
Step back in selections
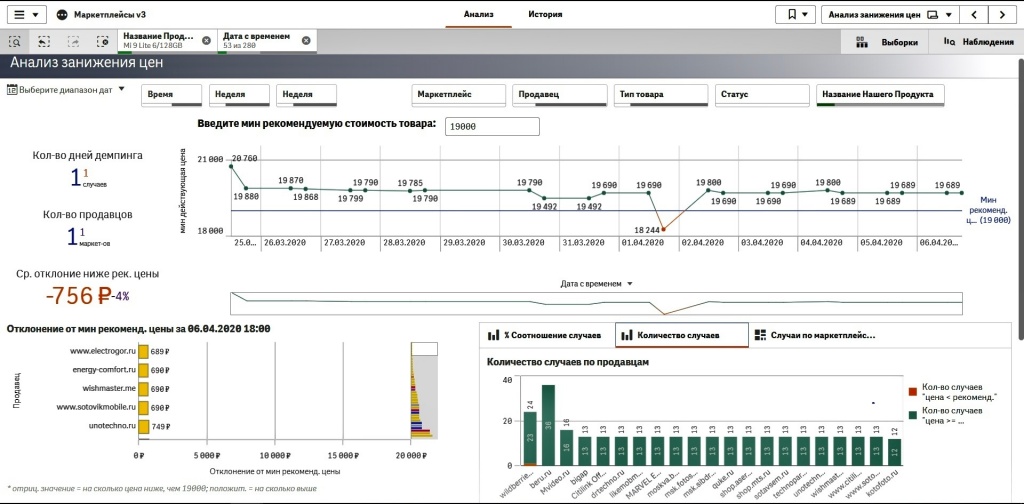click(43, 41)
